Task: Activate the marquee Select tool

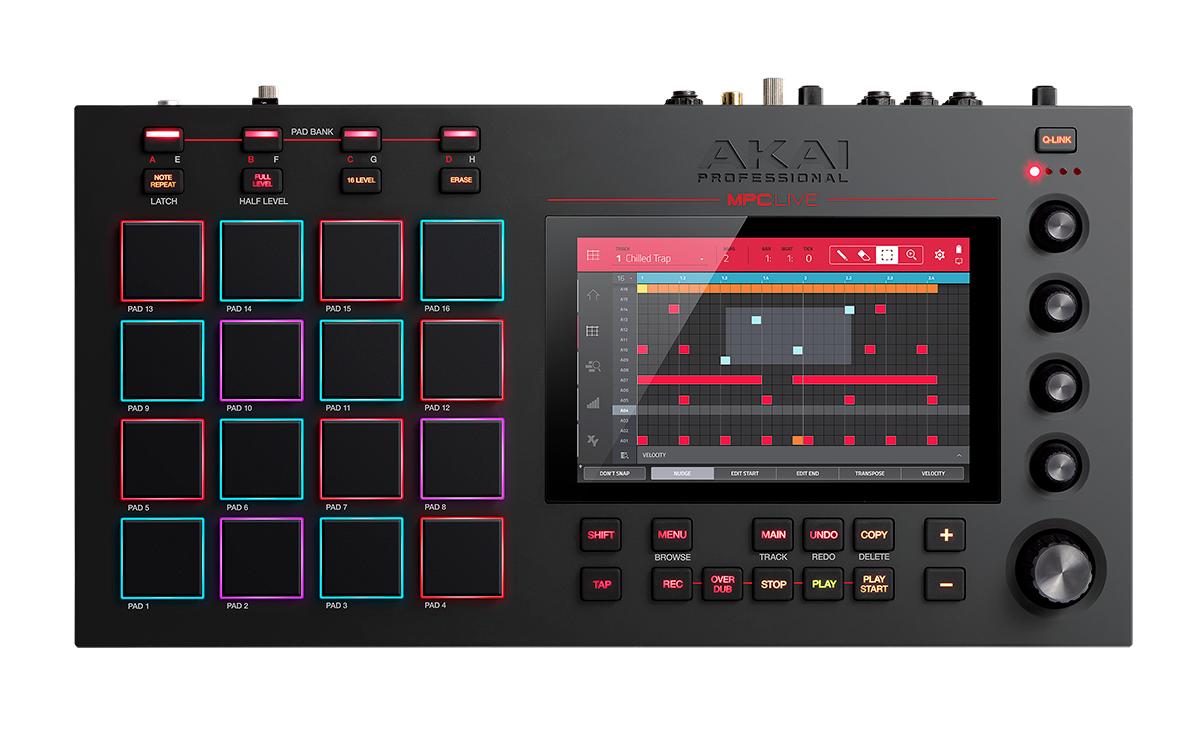Action: pyautogui.click(x=887, y=255)
